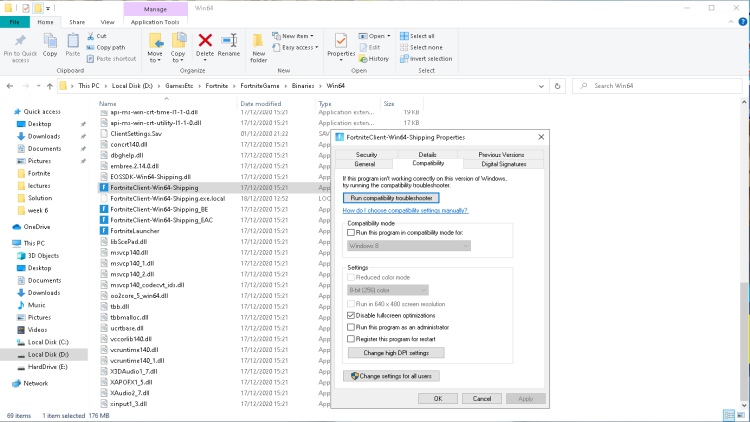Select FortniteClient-Win64-Shipping_BE file
This screenshot has width=750, height=422.
click(159, 209)
